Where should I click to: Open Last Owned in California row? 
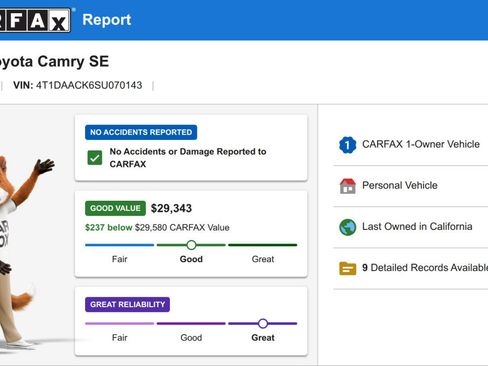(411, 227)
